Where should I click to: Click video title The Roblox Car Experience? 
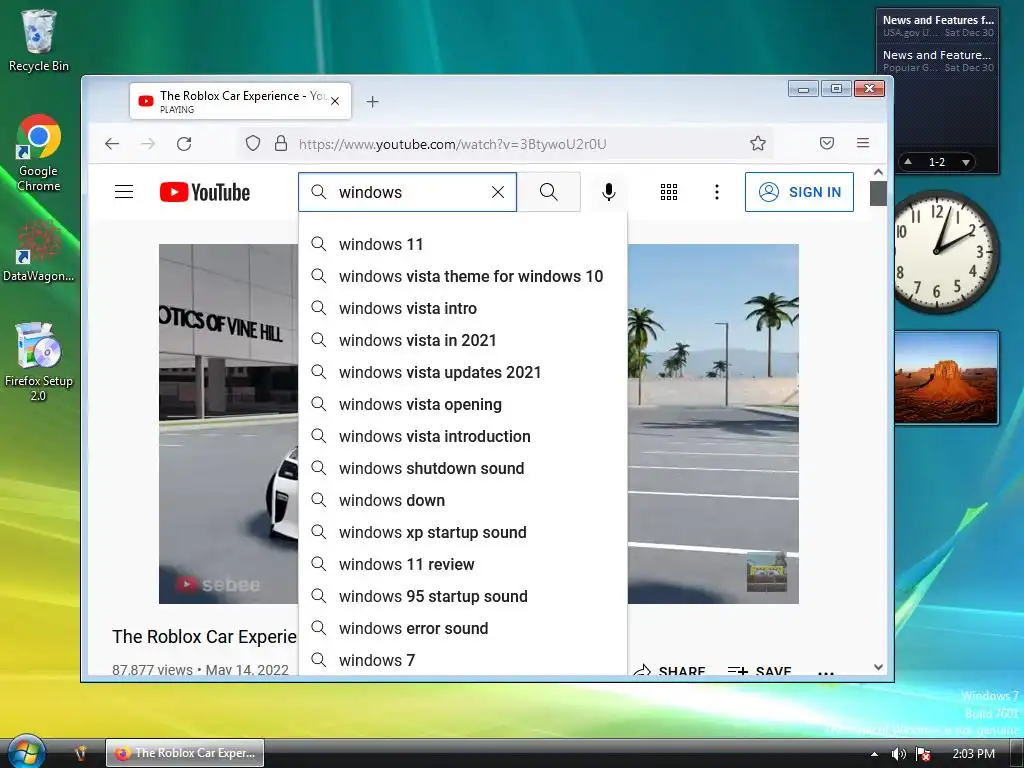204,637
